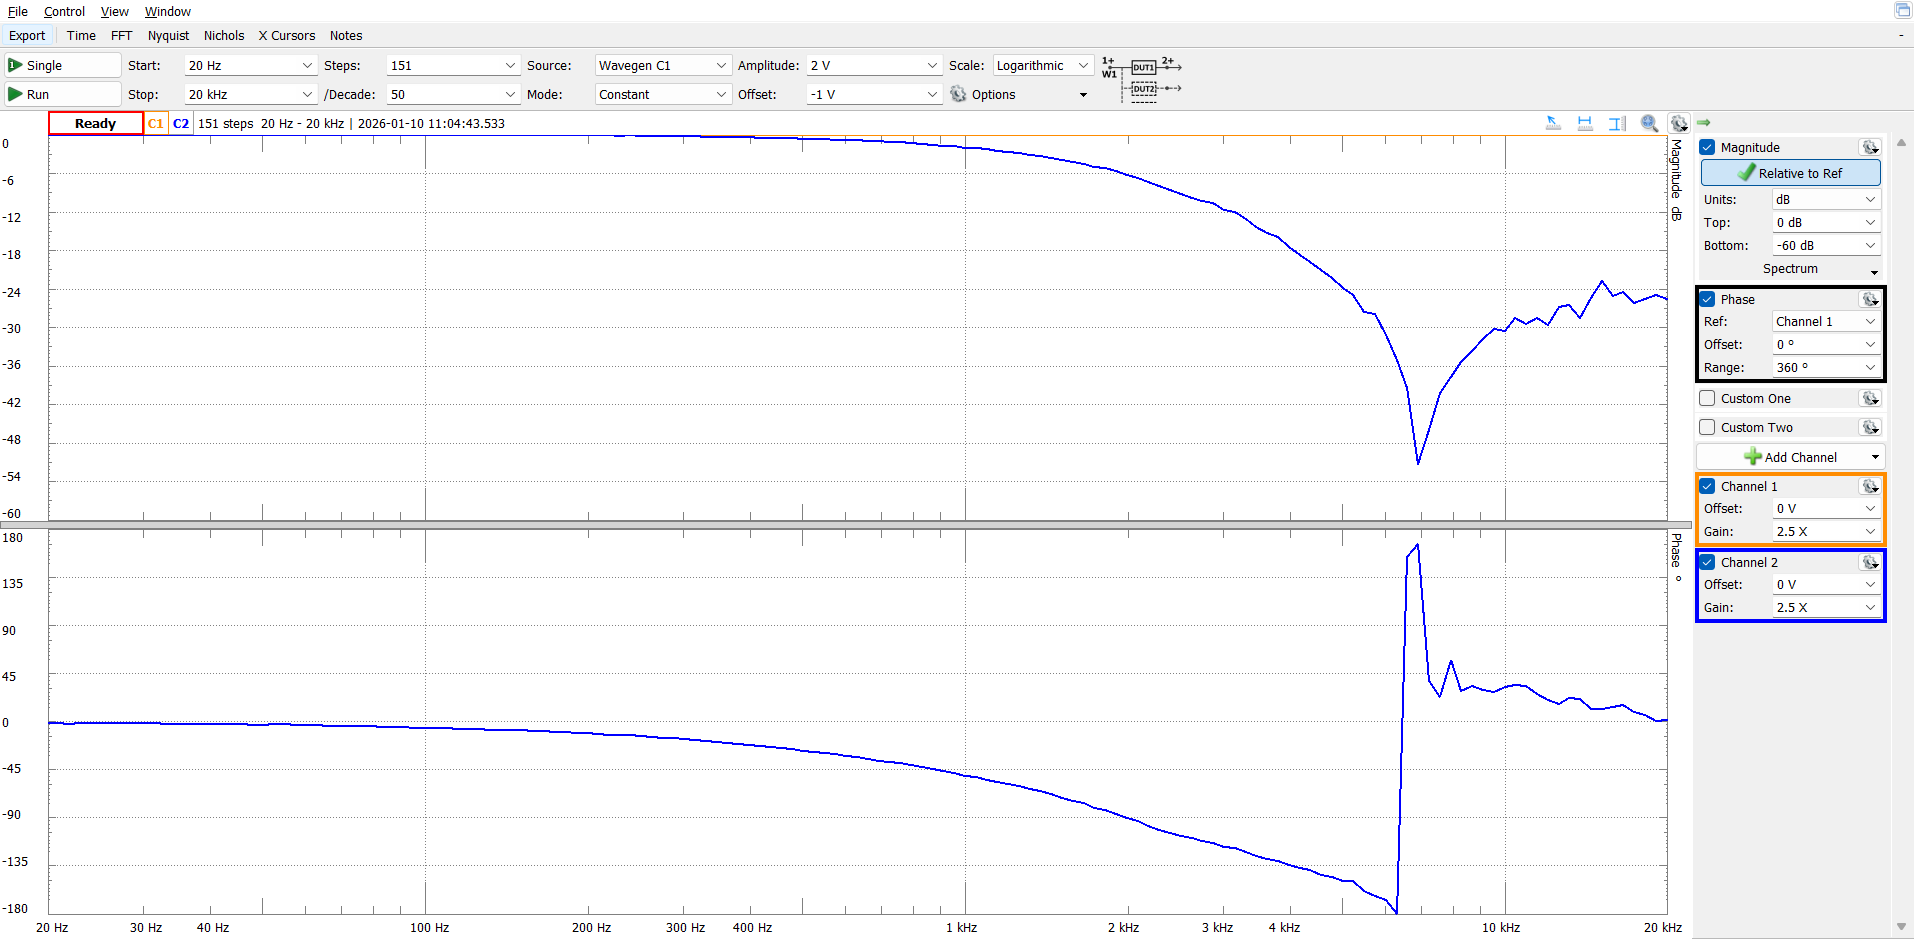
Task: Disable the Channel 2 checkbox
Action: [x=1708, y=562]
